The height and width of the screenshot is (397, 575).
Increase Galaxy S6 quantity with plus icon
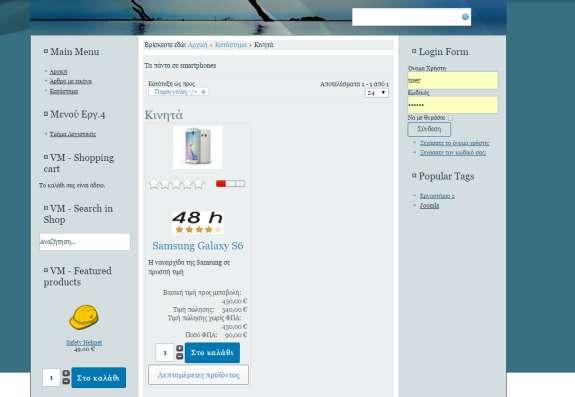tap(180, 348)
